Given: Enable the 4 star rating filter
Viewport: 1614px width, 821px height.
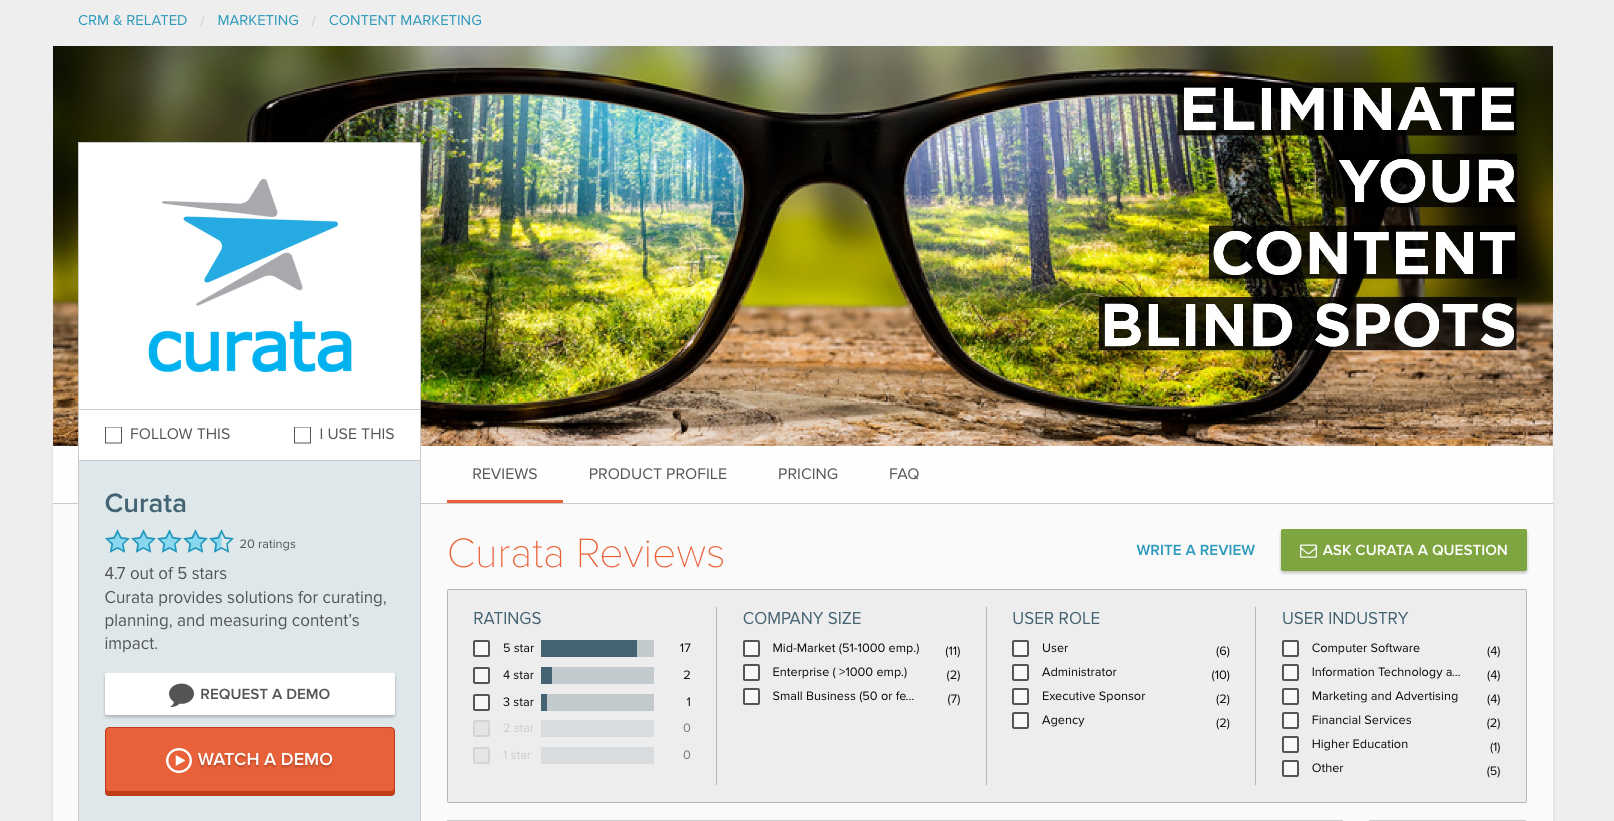Looking at the screenshot, I should pos(482,676).
